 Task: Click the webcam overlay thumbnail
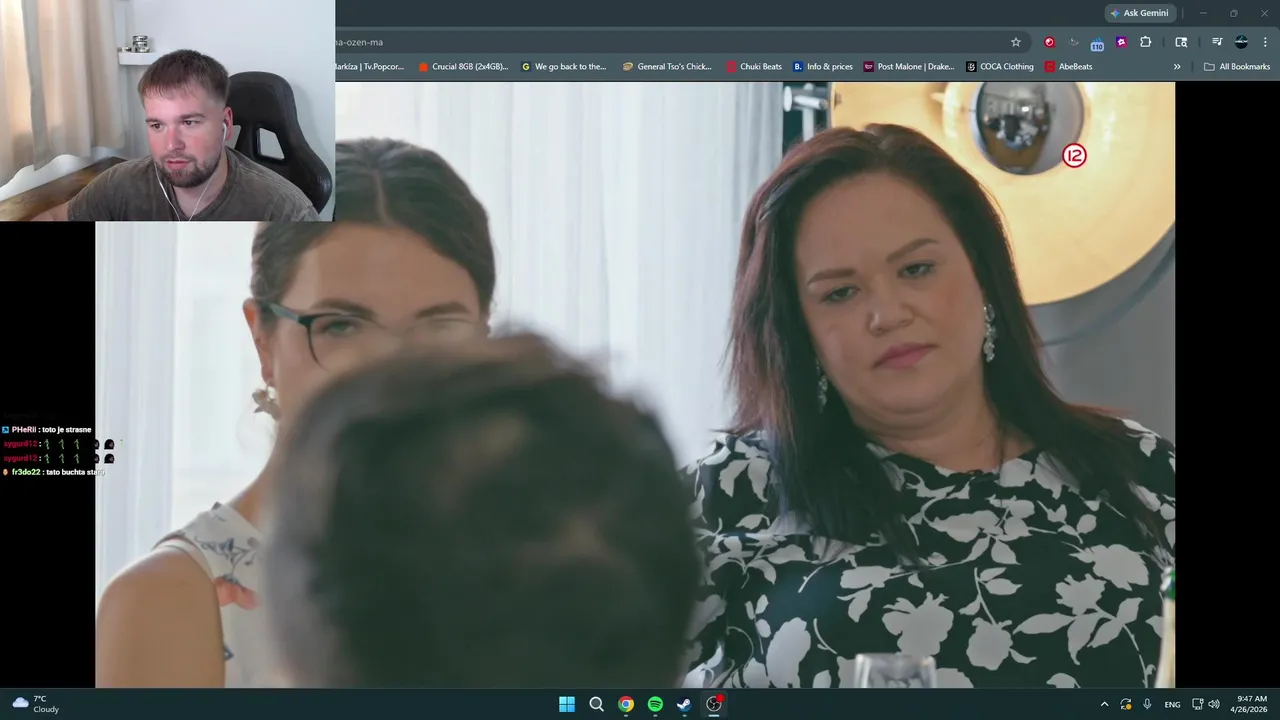[x=167, y=110]
